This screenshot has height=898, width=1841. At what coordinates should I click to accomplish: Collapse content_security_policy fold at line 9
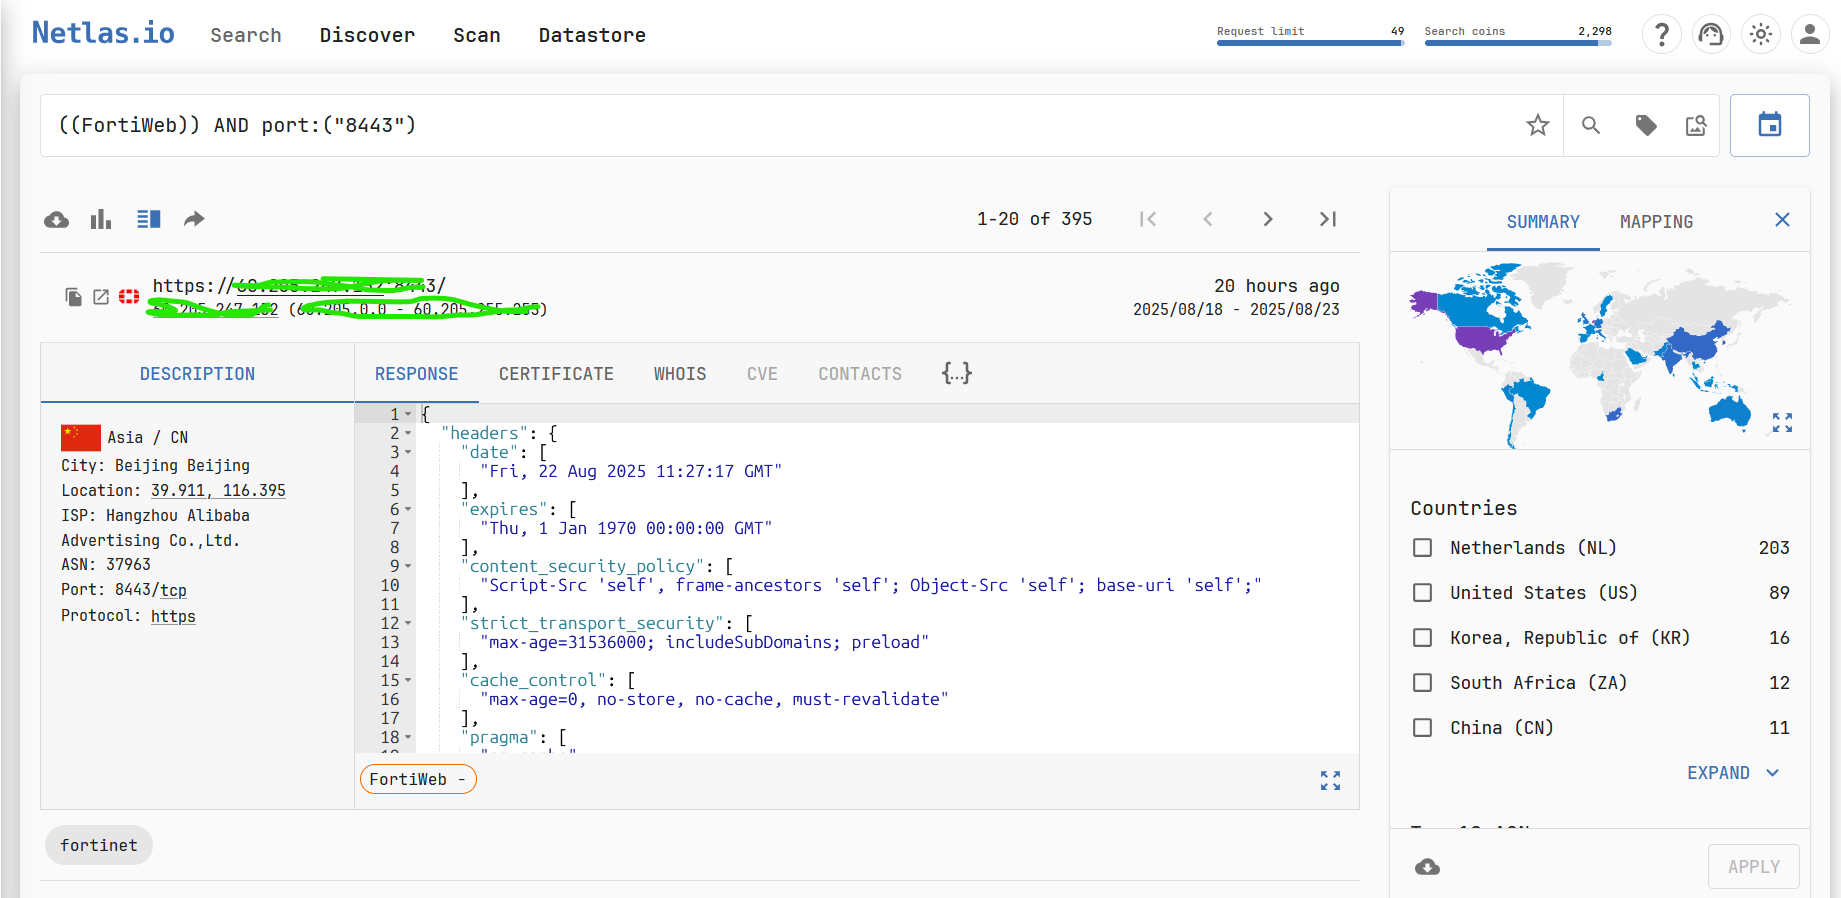[408, 566]
